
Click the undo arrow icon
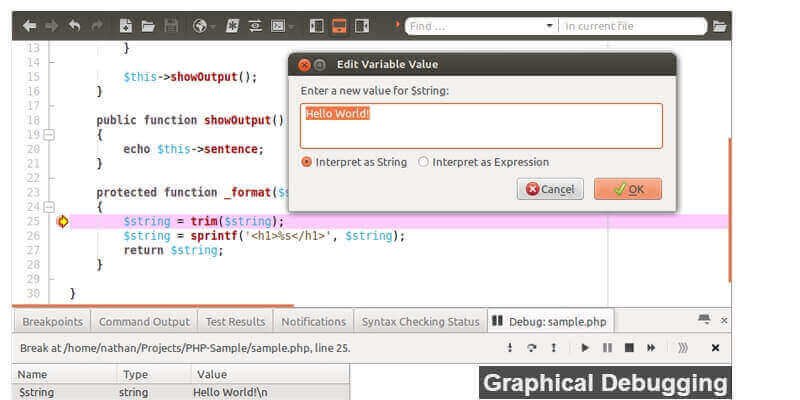tap(75, 25)
